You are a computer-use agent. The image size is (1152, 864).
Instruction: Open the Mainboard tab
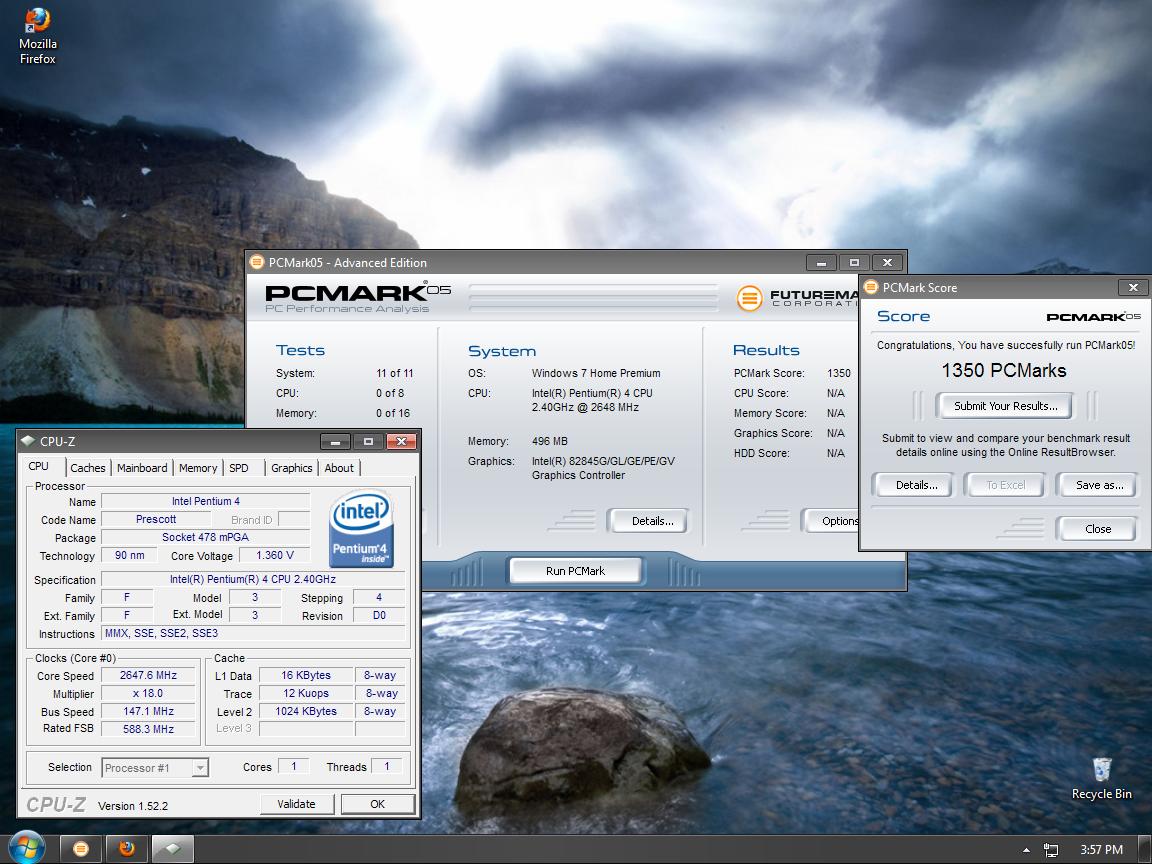click(142, 468)
